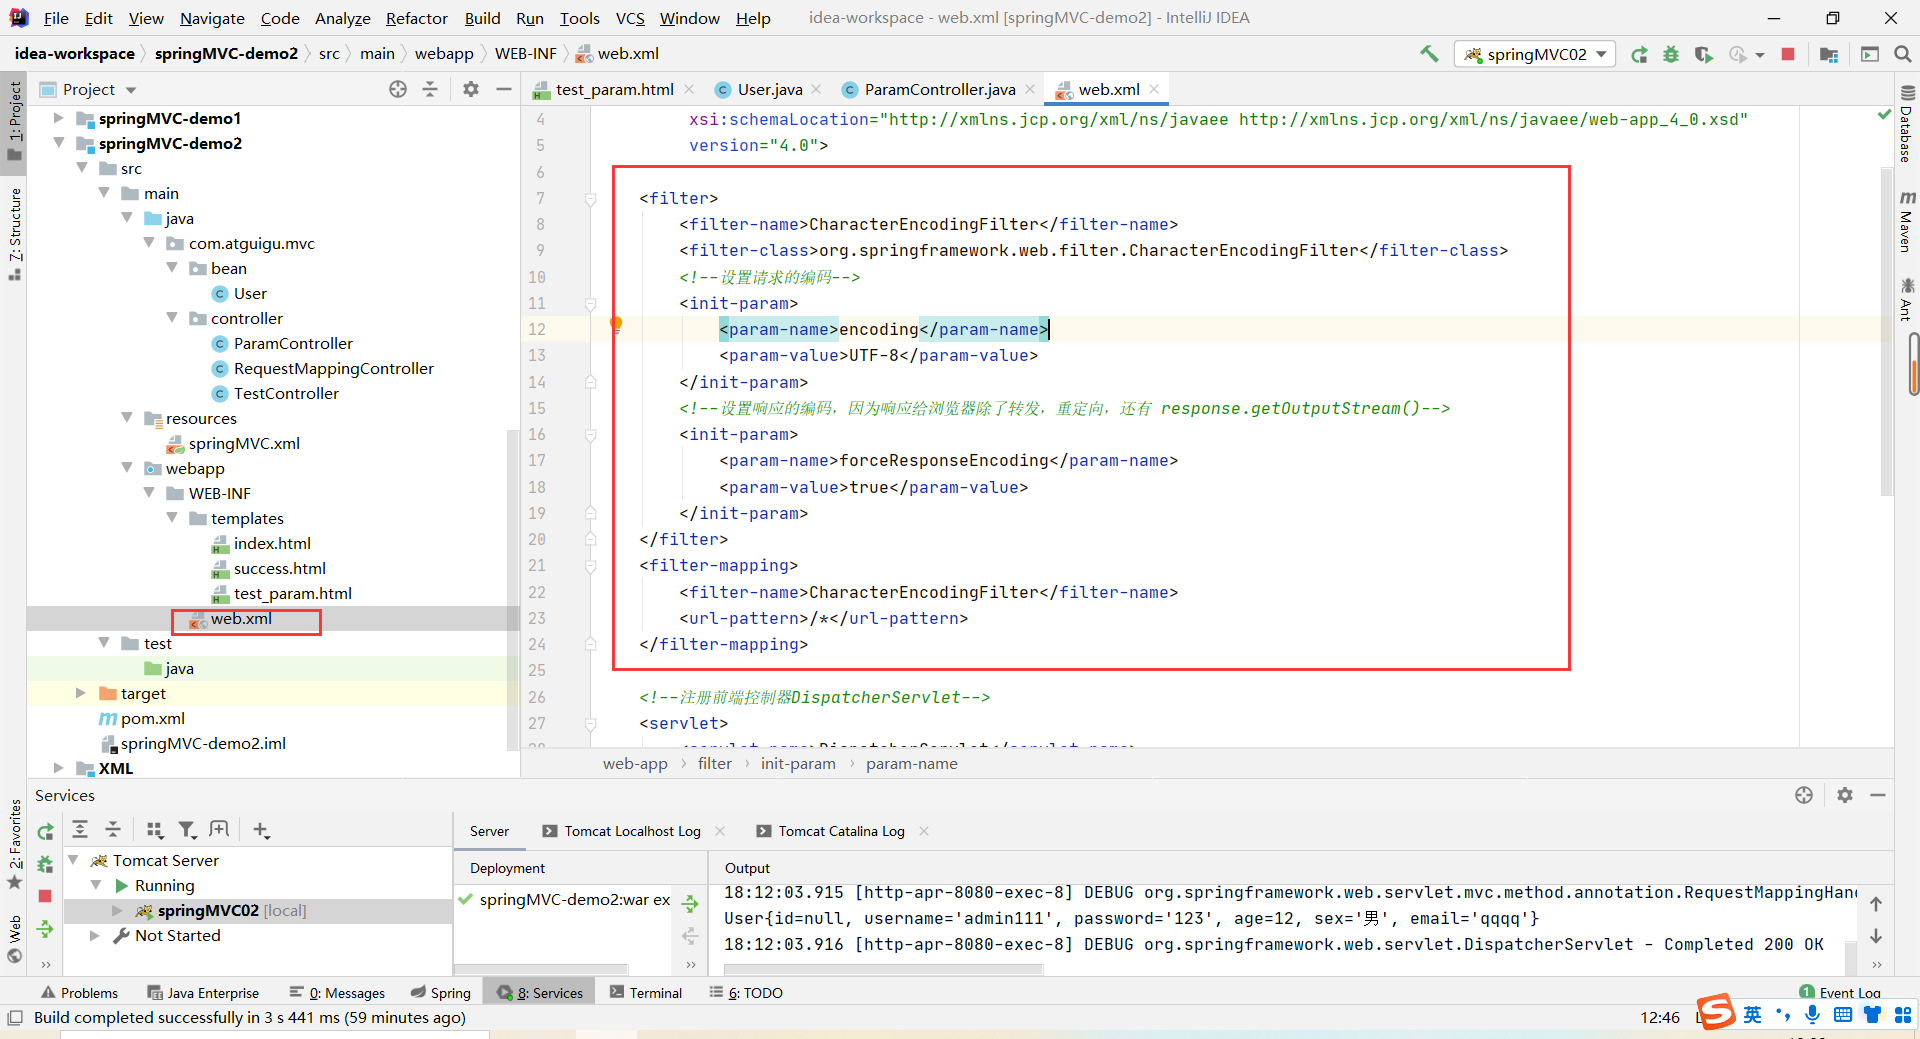Viewport: 1920px width, 1039px height.
Task: Locate current file in Project panel
Action: point(398,89)
